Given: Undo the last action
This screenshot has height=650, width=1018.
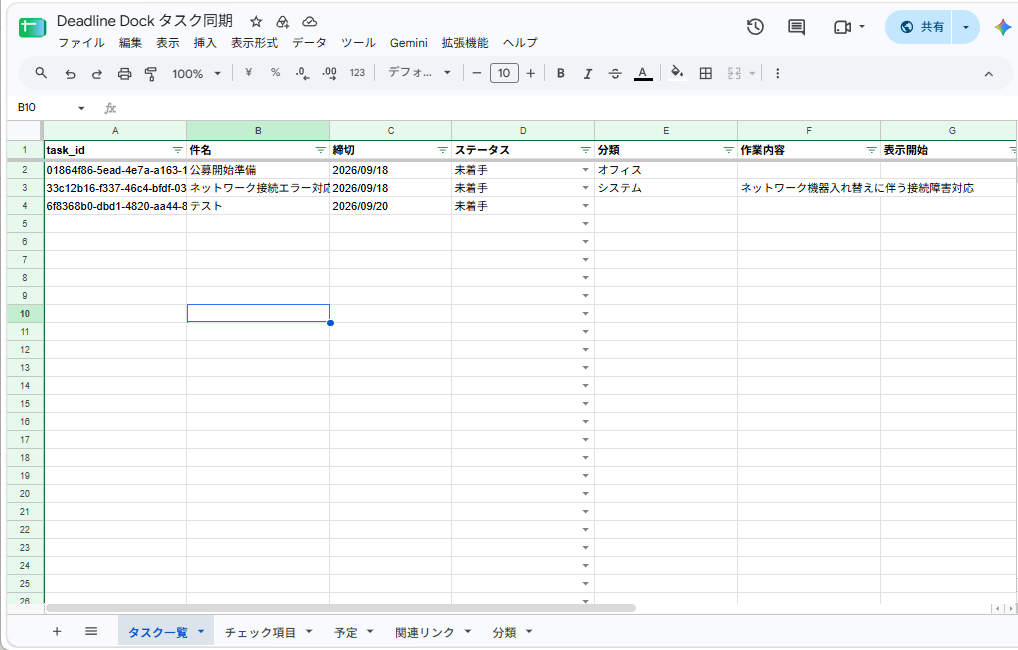Looking at the screenshot, I should [70, 73].
